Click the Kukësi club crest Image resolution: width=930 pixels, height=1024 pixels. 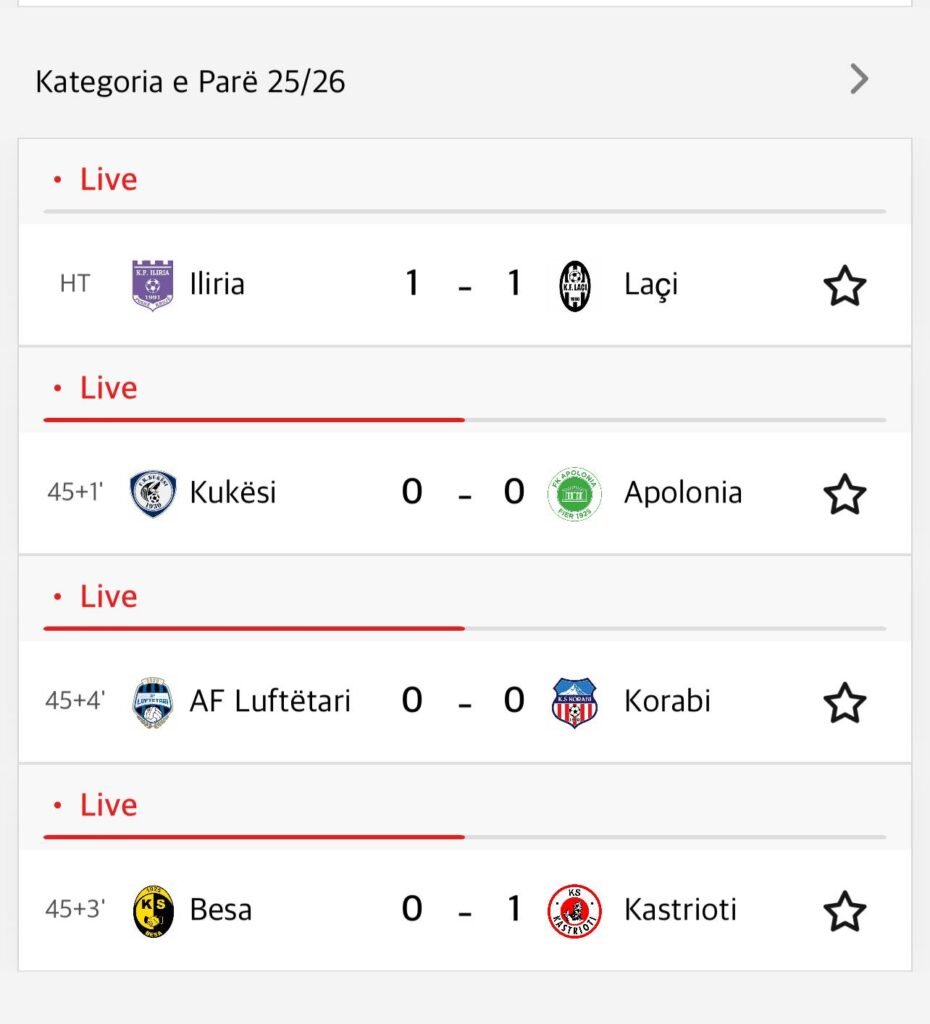click(153, 493)
